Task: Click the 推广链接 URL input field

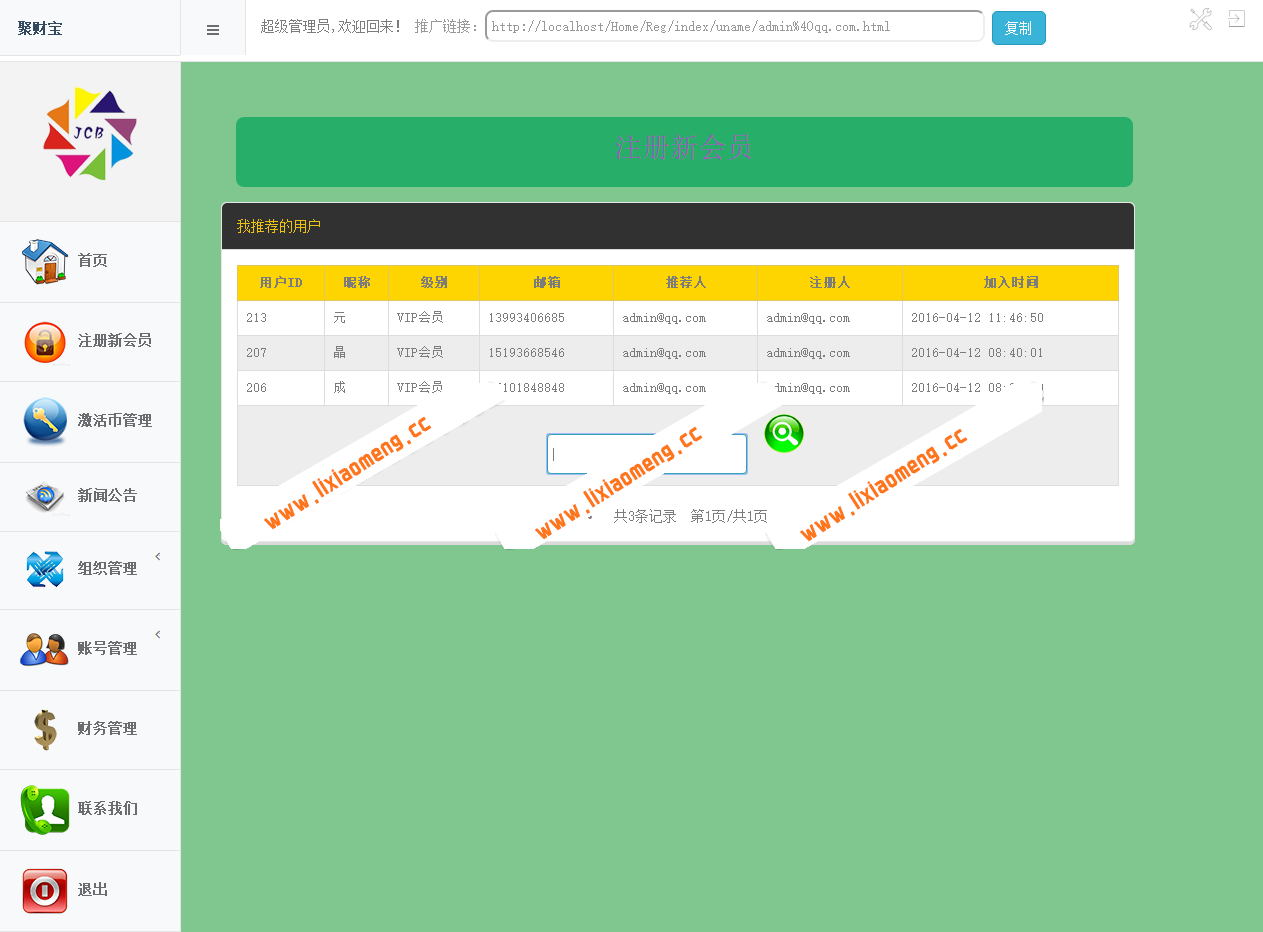Action: click(x=734, y=27)
